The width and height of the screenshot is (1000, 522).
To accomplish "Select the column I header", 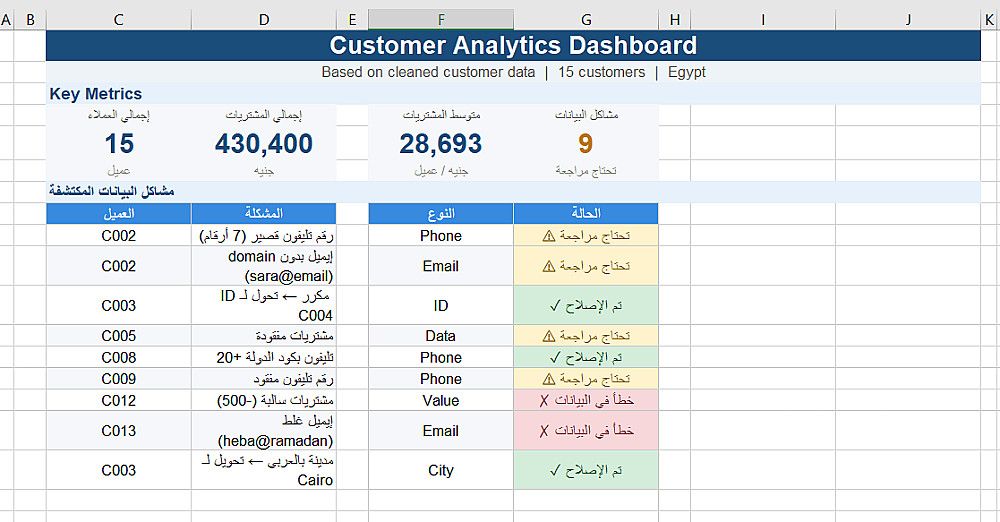I will coord(763,19).
